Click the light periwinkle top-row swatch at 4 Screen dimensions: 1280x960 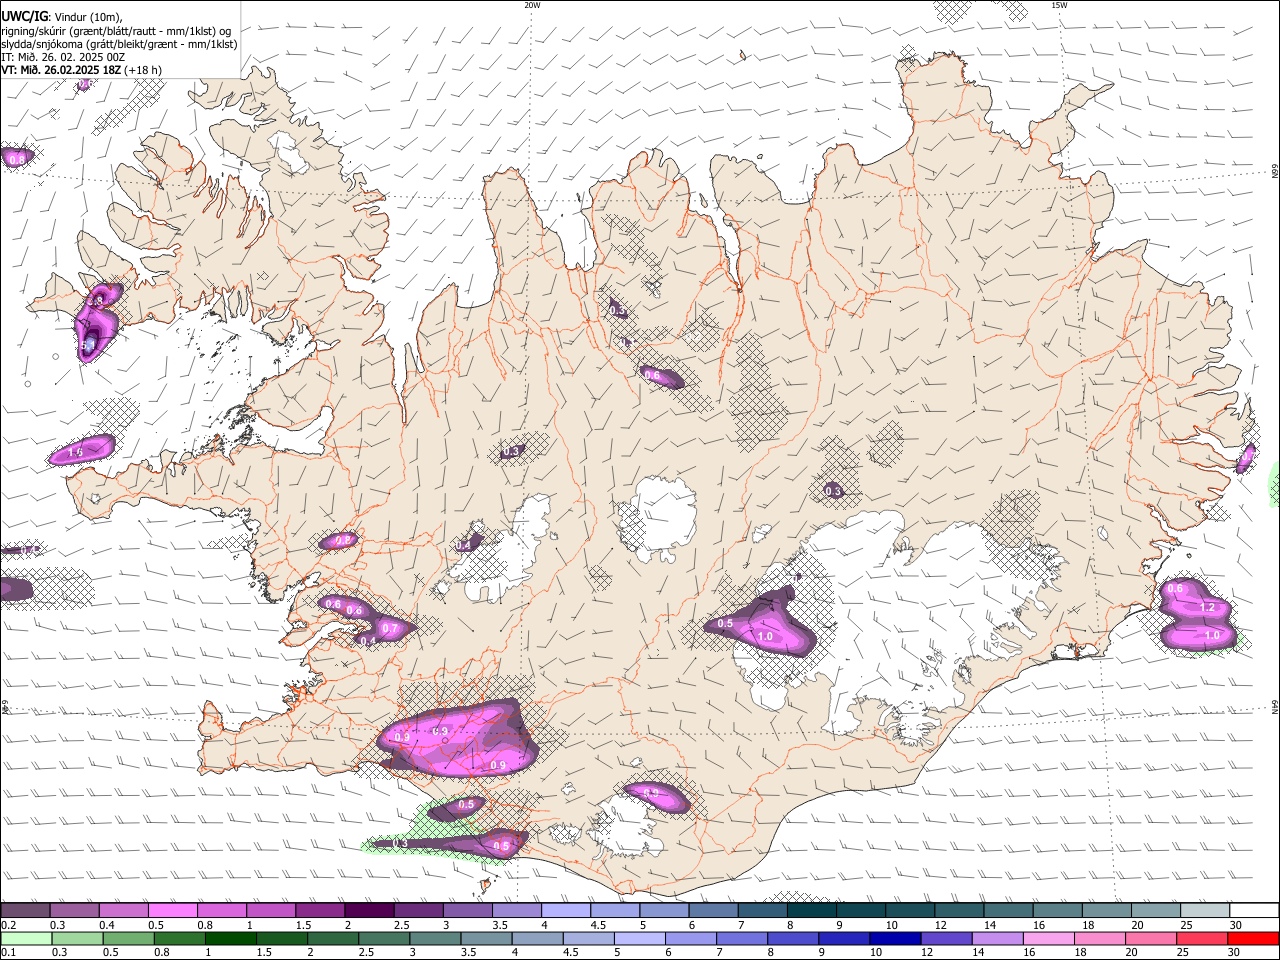(565, 911)
